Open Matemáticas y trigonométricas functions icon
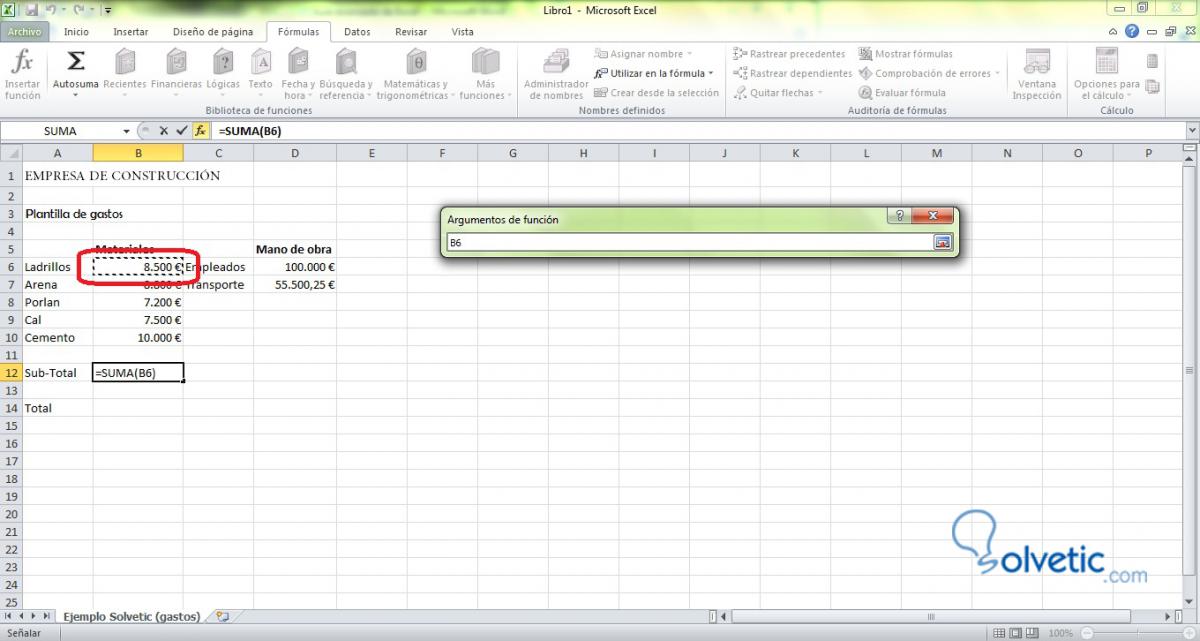The width and height of the screenshot is (1200, 641). point(416,62)
